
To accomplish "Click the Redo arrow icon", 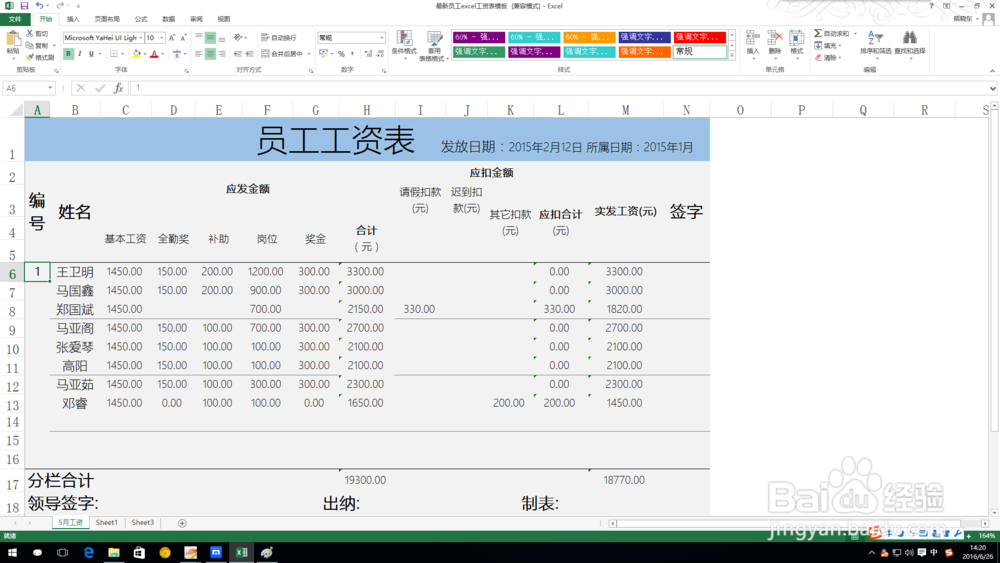I will coord(60,6).
